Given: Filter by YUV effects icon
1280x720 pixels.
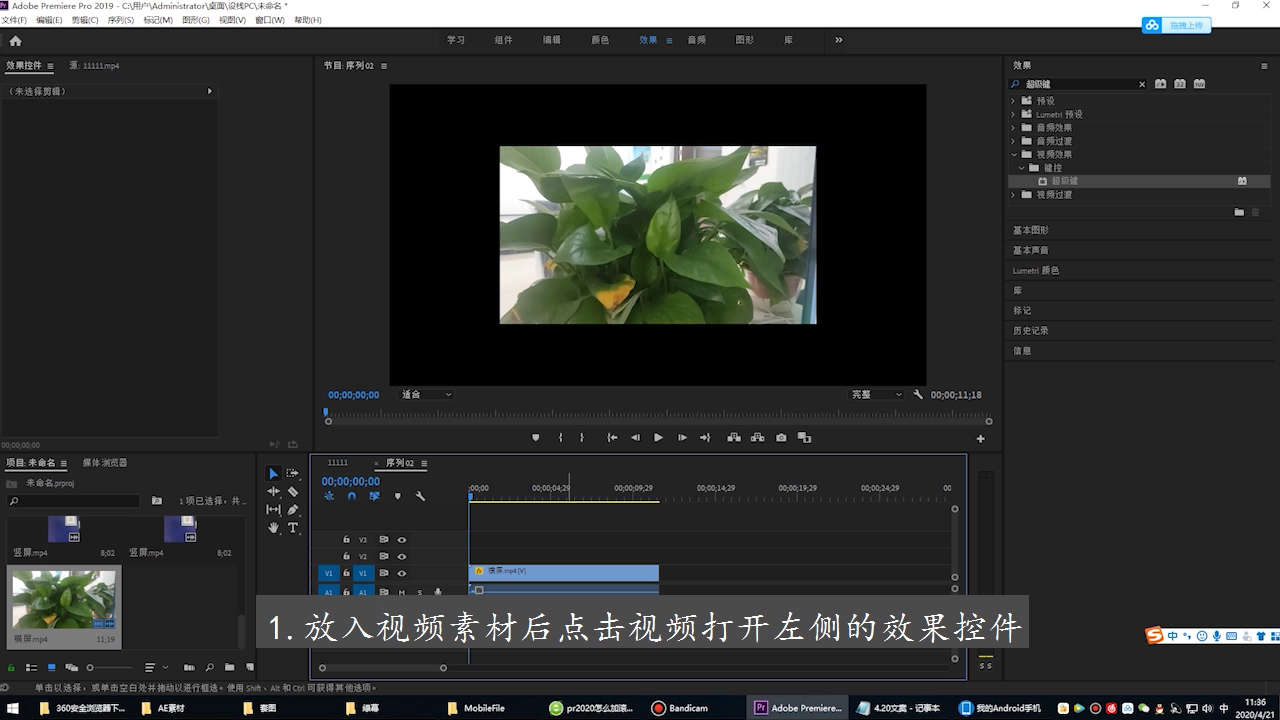Looking at the screenshot, I should click(1199, 84).
